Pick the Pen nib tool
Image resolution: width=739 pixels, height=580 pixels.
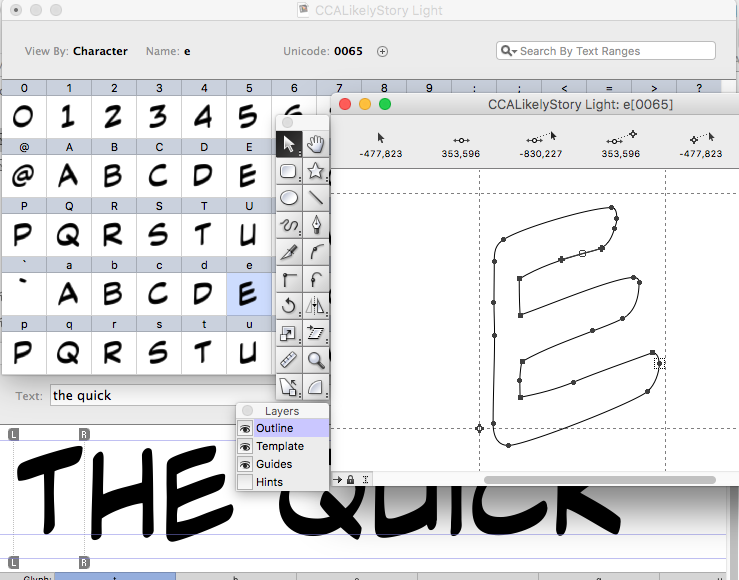point(316,225)
